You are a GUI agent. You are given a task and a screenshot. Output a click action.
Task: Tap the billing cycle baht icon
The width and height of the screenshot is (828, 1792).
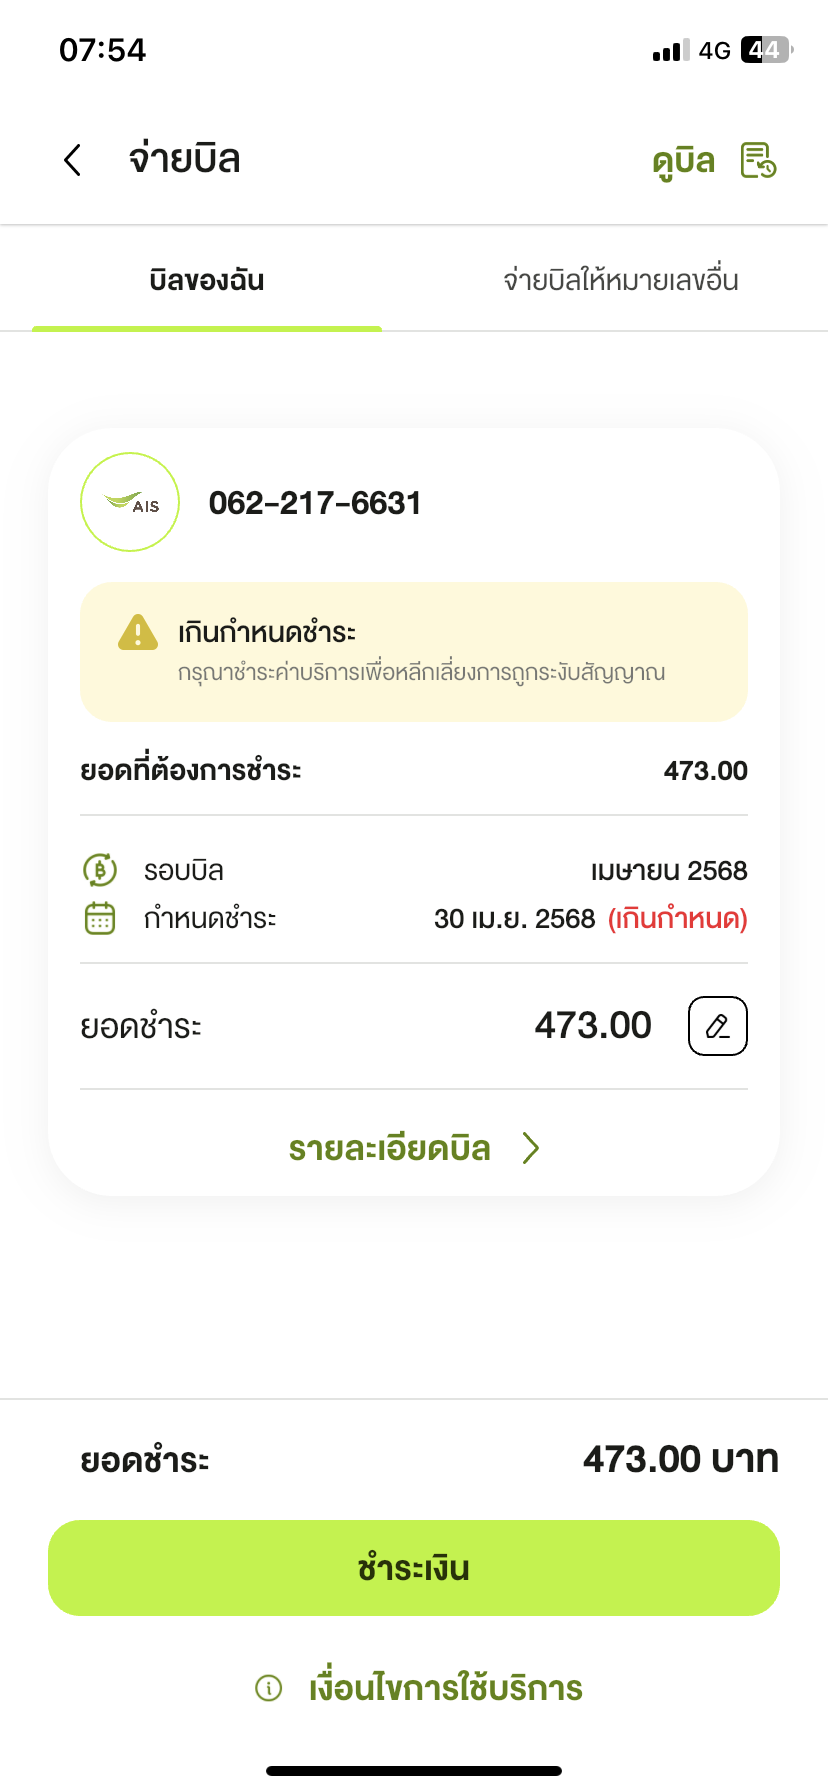[100, 870]
